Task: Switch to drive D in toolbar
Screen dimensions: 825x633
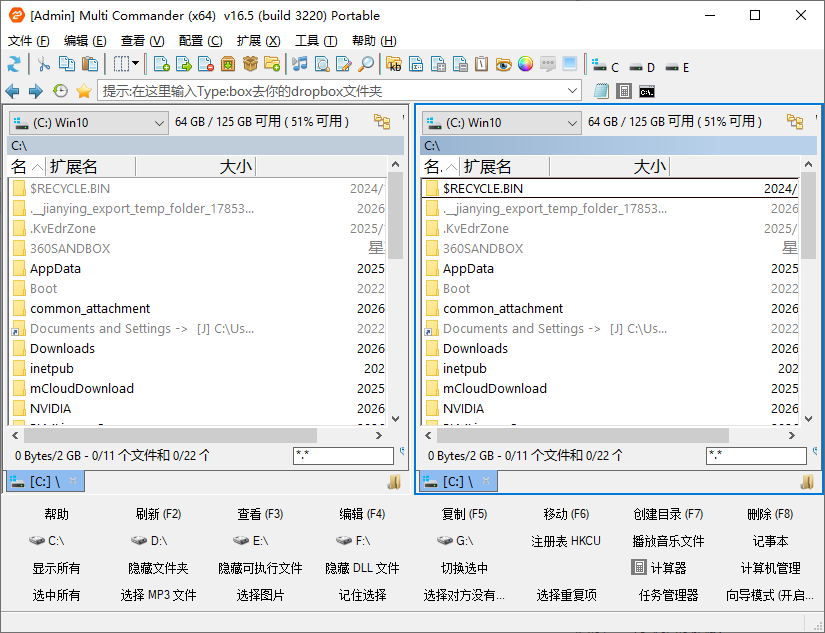Action: point(642,67)
